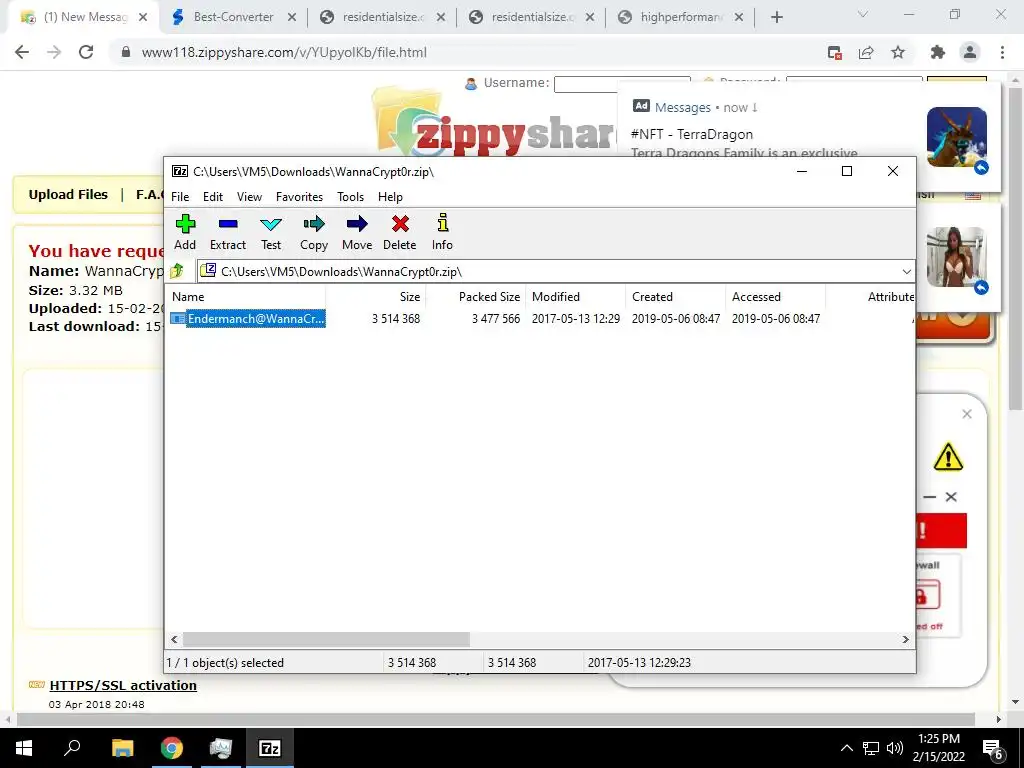Reload the zippyshare page
1024x768 pixels.
(x=86, y=52)
